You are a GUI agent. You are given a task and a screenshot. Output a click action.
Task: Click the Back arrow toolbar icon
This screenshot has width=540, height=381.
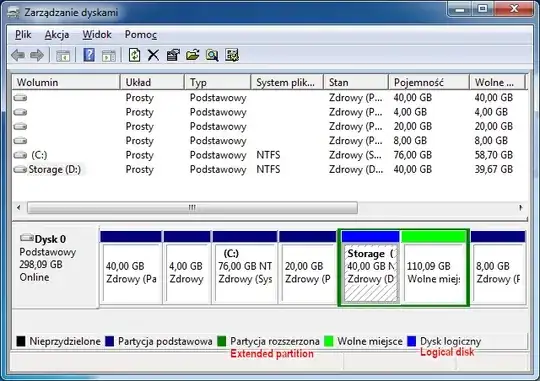click(x=18, y=55)
